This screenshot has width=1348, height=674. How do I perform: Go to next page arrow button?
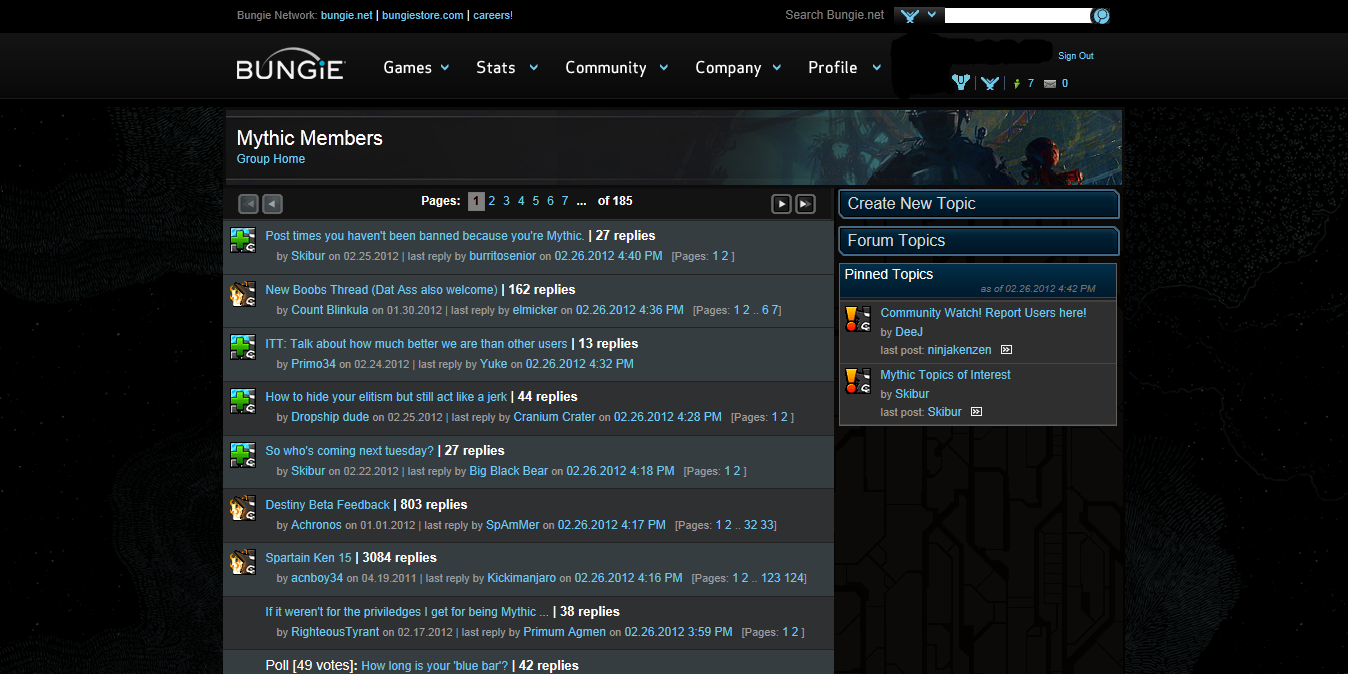[x=782, y=204]
